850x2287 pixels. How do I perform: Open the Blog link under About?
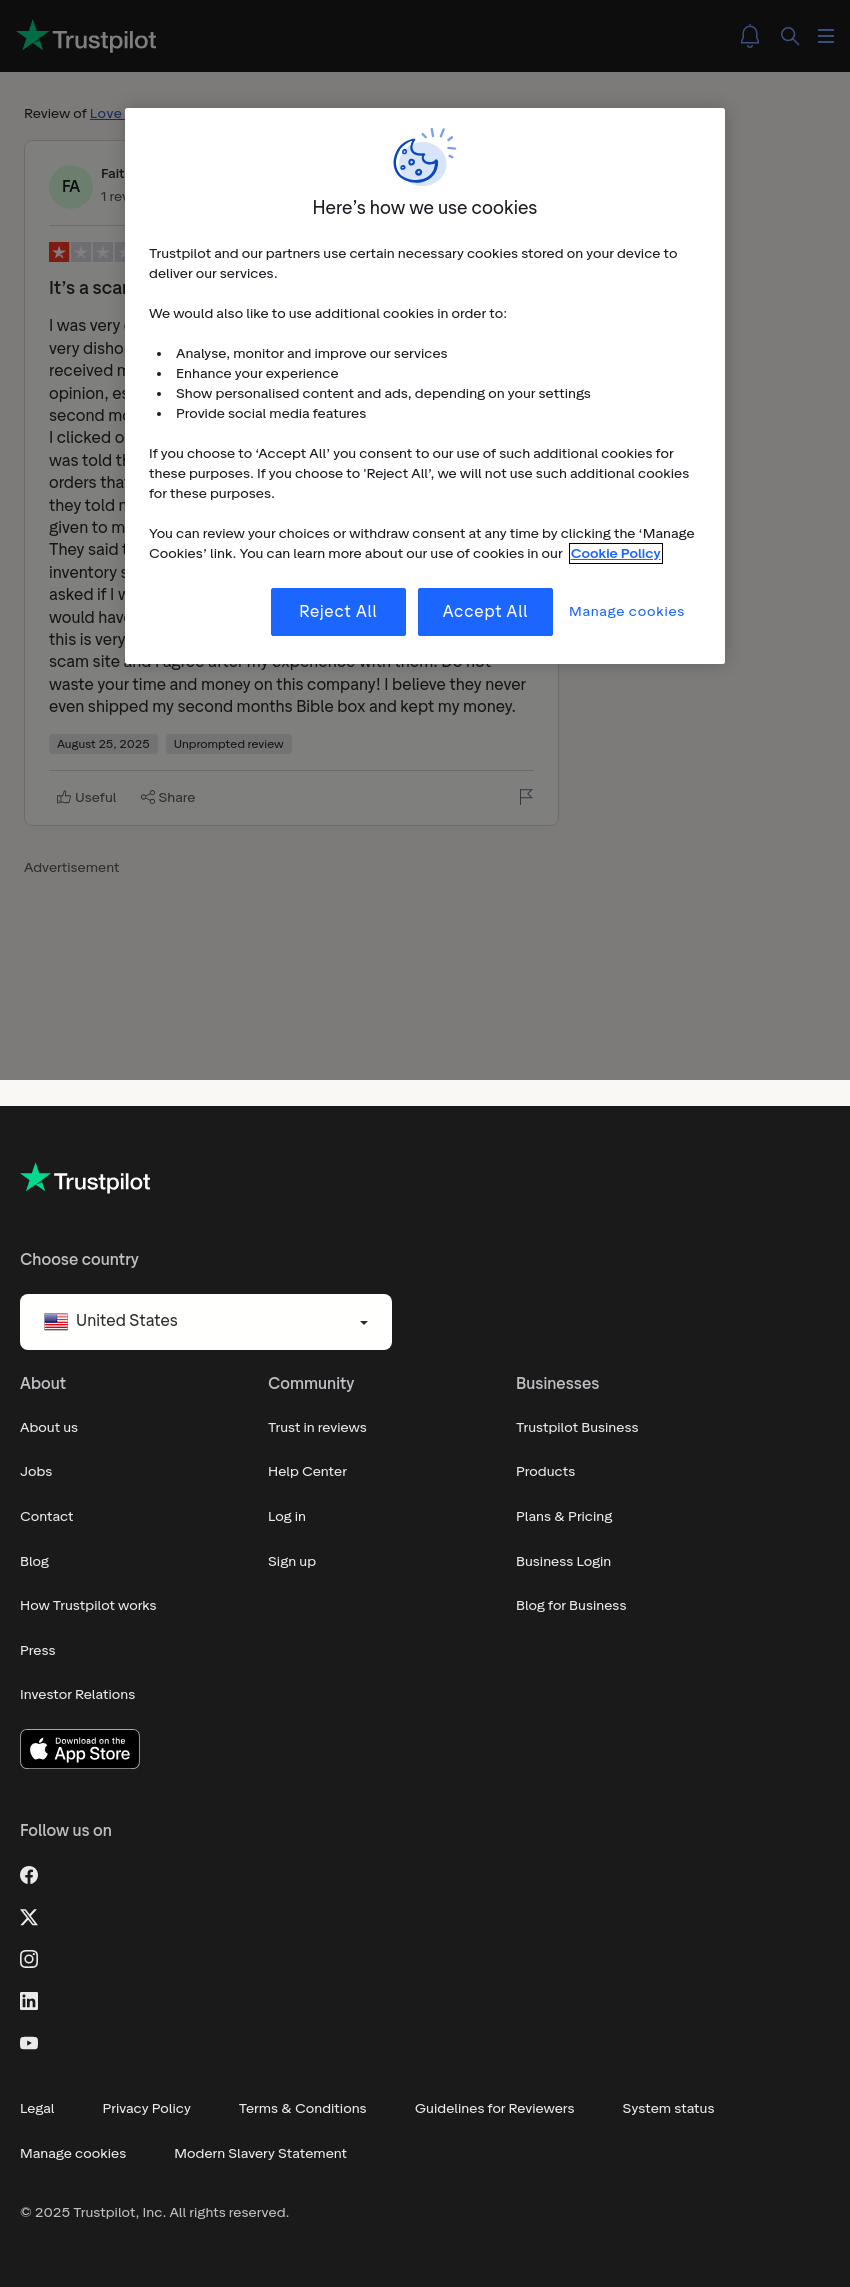coord(35,1562)
